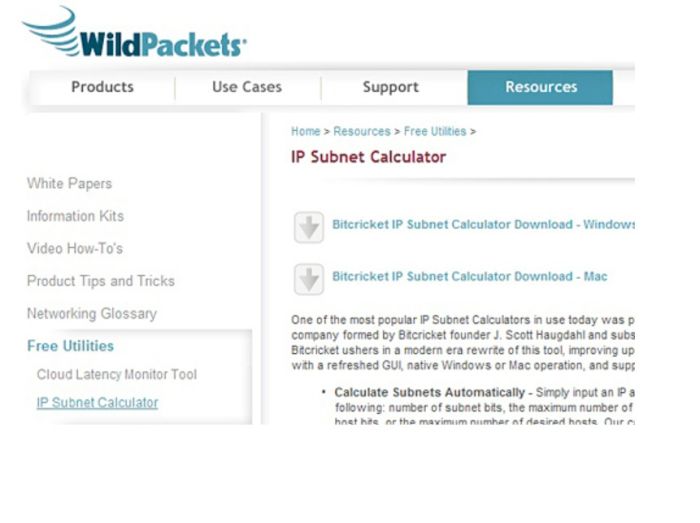
Task: Open Information Kits in sidebar
Action: pos(75,216)
